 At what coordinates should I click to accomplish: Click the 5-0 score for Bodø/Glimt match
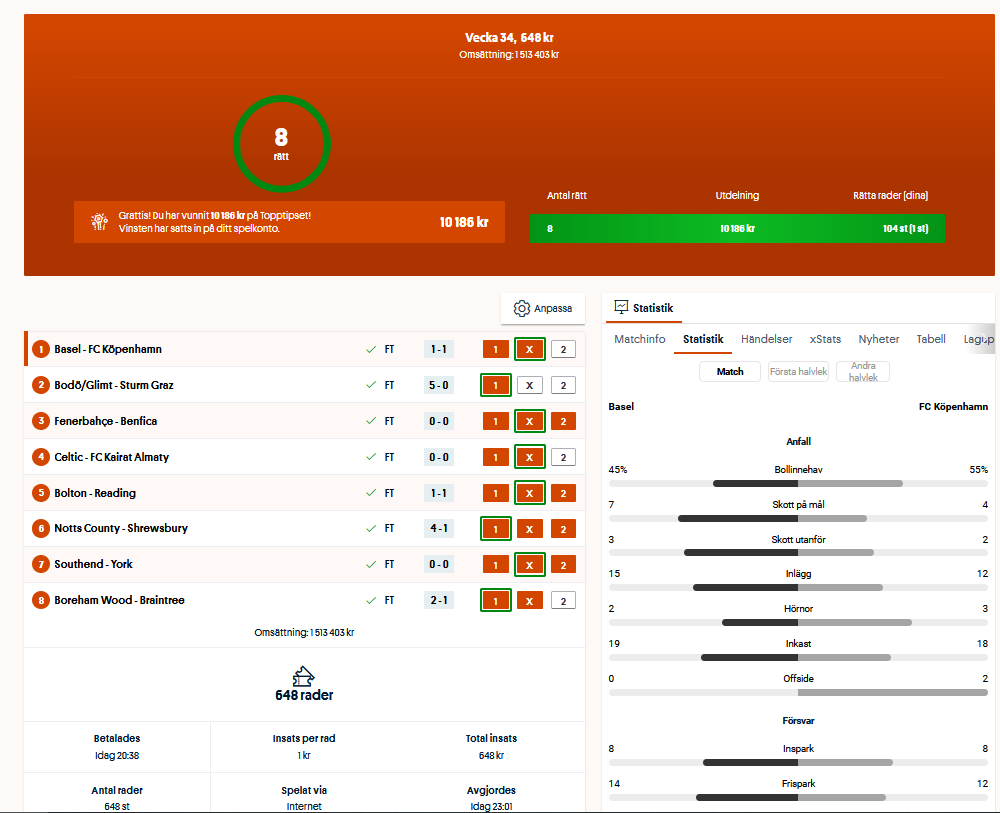pyautogui.click(x=439, y=385)
